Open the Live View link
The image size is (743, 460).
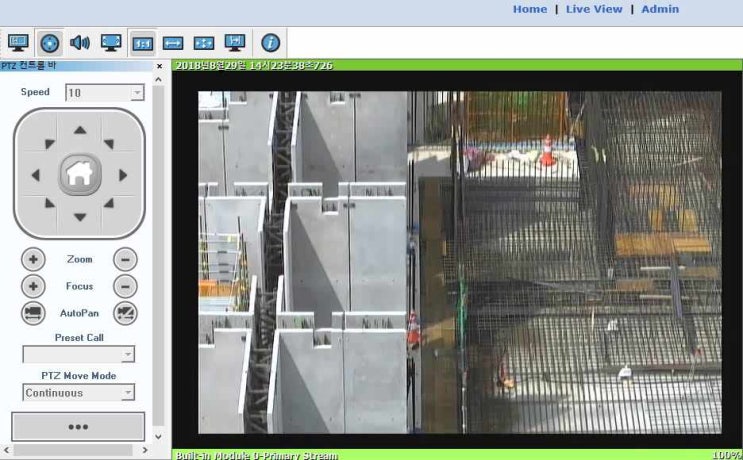[593, 9]
